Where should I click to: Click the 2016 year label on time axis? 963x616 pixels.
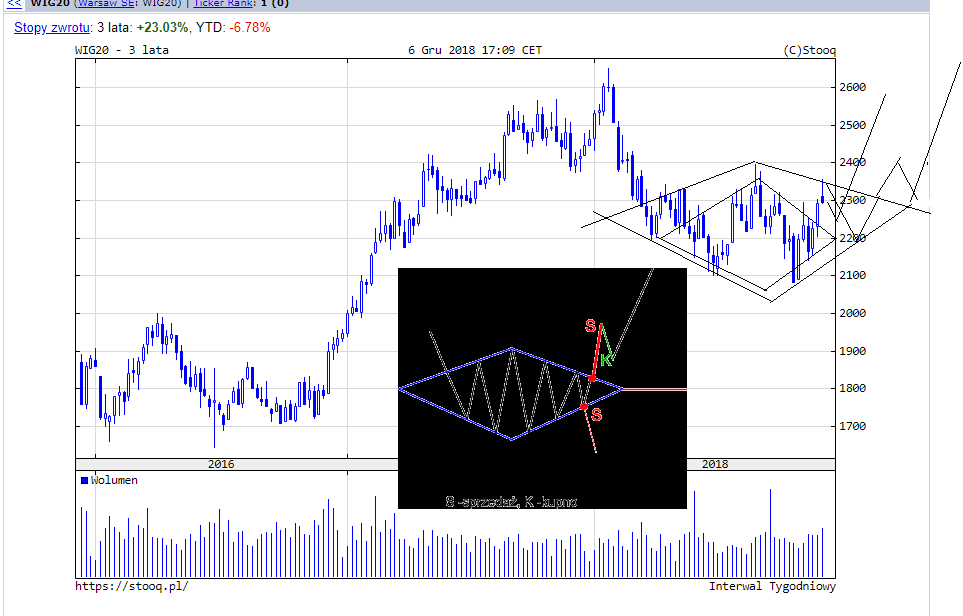pos(221,464)
